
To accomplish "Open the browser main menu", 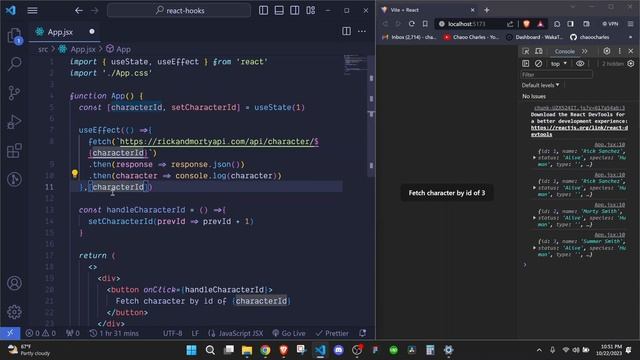I will pos(631,24).
